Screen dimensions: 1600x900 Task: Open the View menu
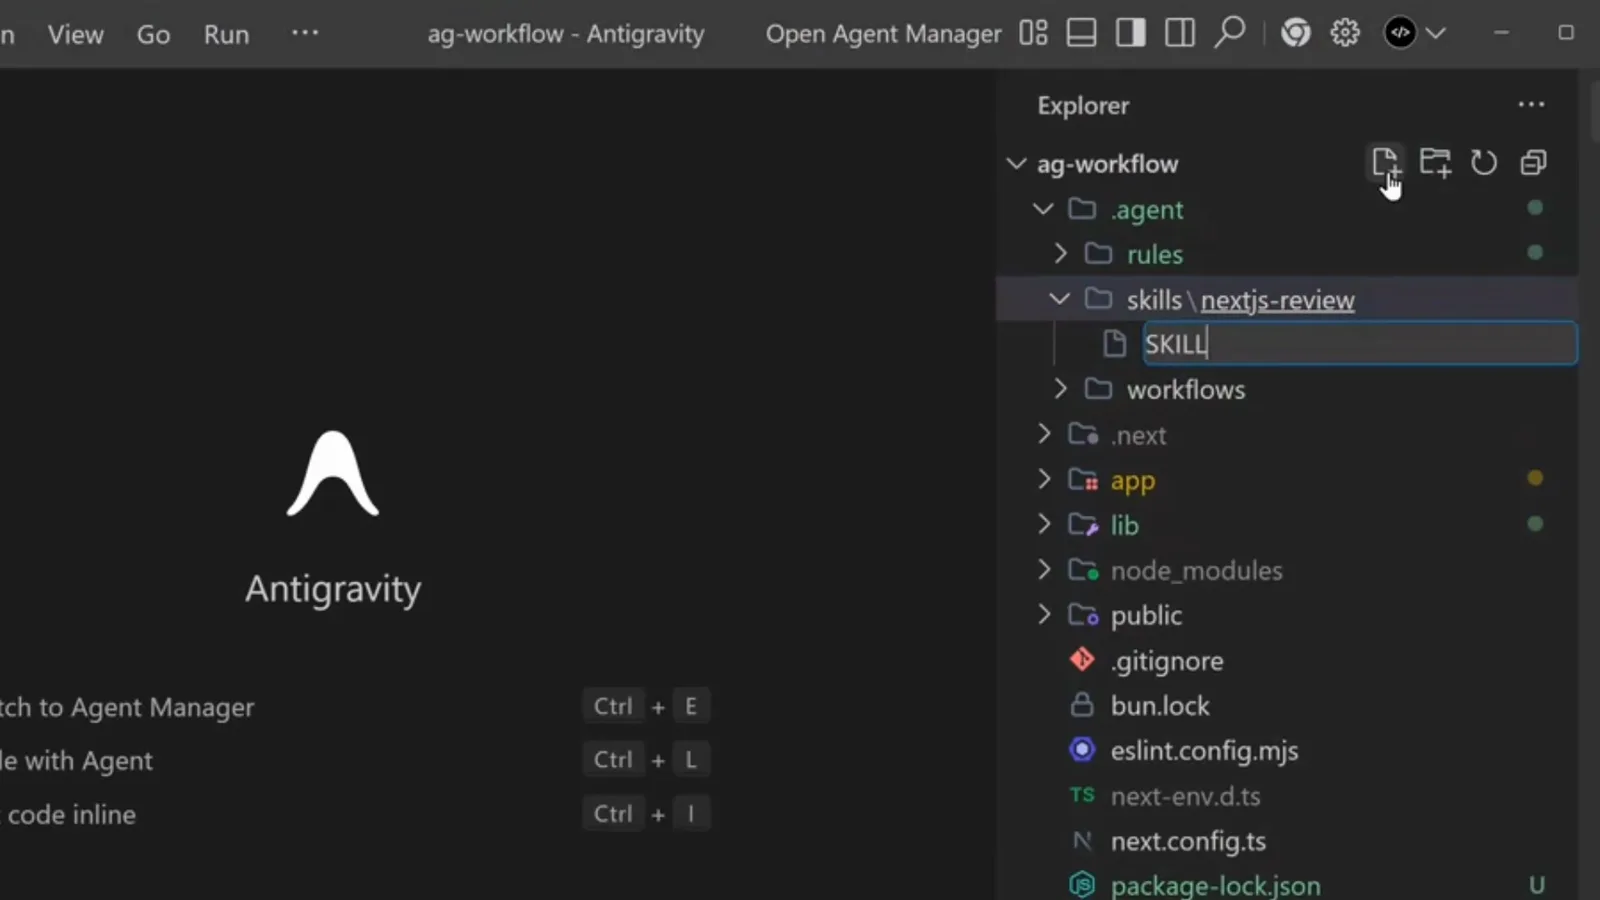75,34
